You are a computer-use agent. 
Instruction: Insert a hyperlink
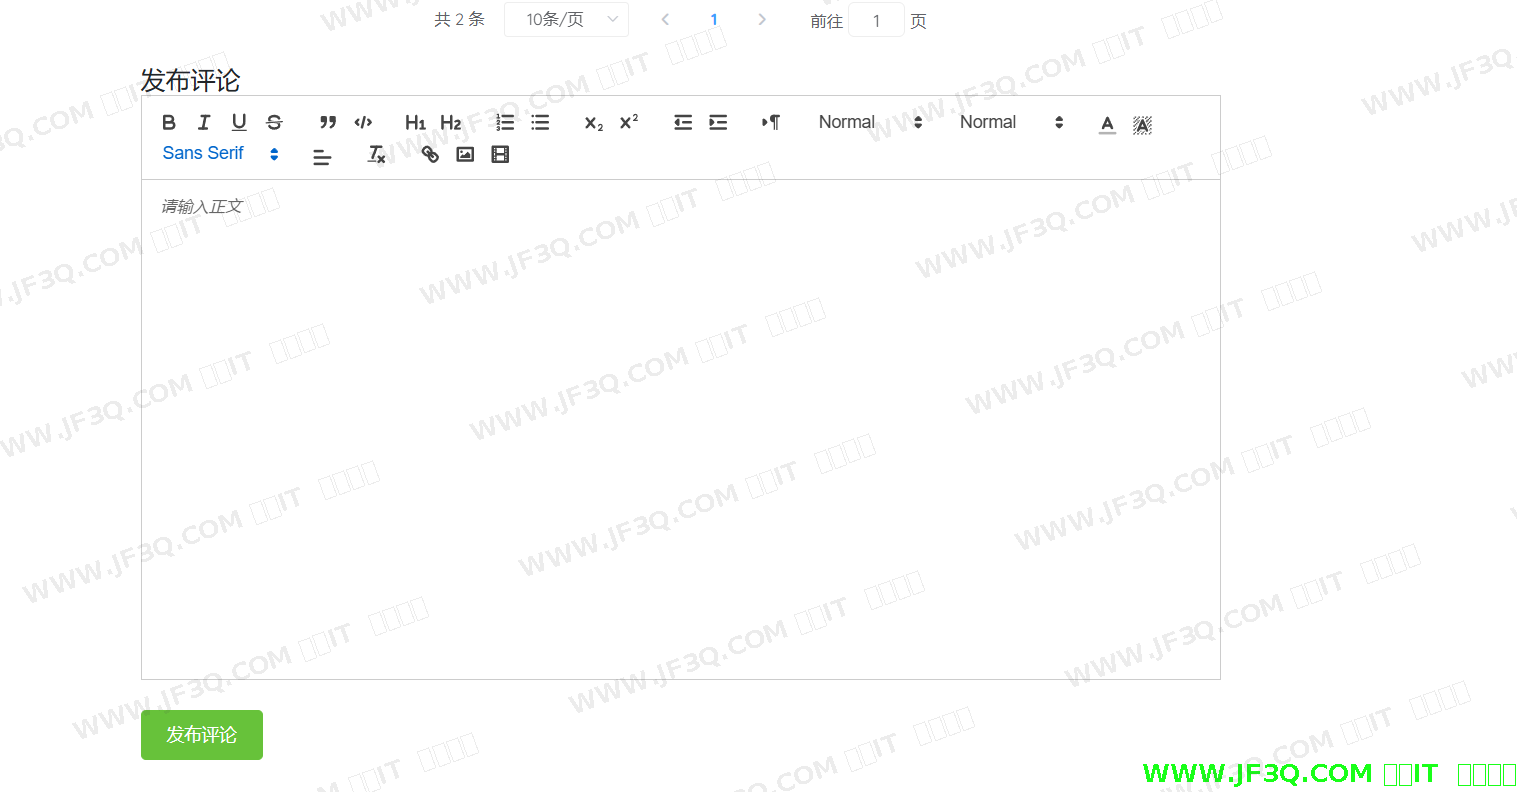(430, 154)
